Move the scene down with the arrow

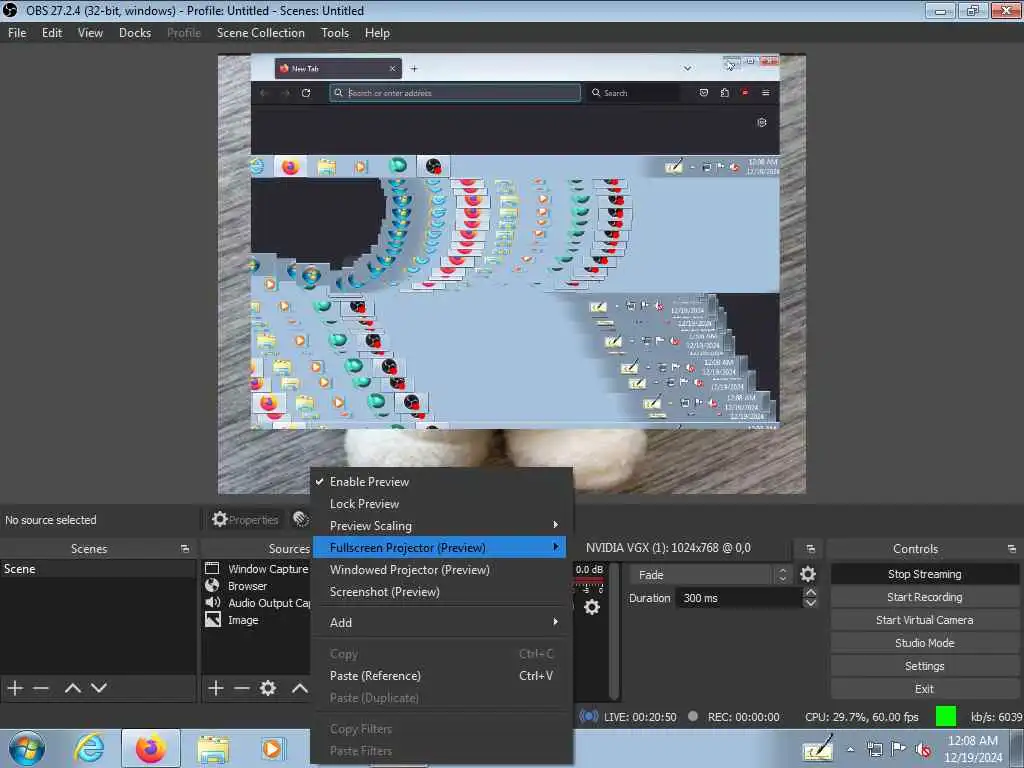pos(99,688)
